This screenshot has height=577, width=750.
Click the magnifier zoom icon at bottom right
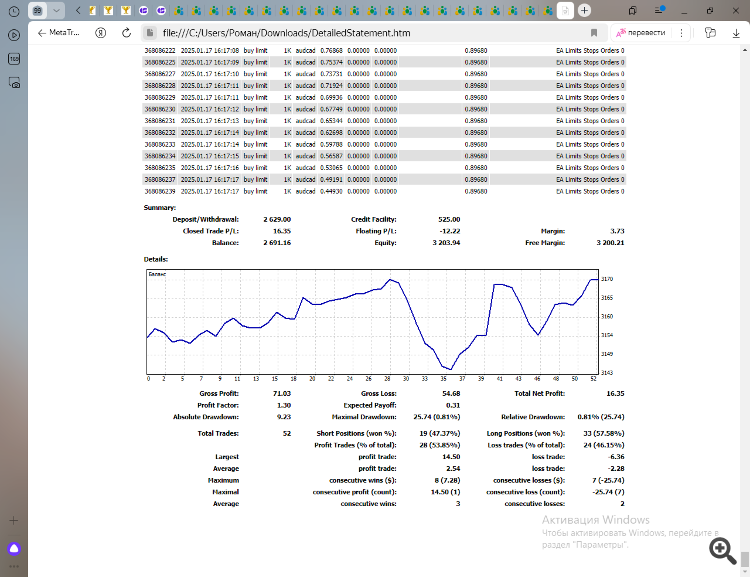coord(721,549)
